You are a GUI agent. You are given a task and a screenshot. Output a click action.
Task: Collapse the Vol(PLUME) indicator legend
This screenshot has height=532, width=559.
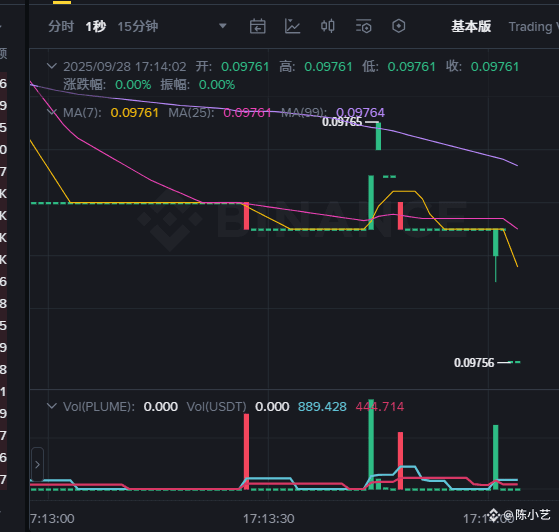pos(52,406)
